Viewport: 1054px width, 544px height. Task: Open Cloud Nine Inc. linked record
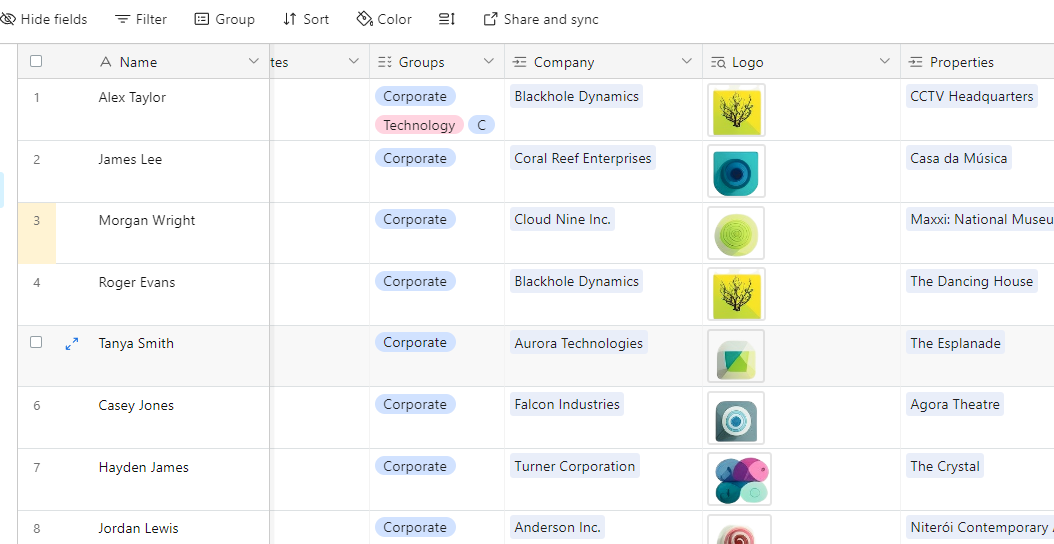(x=563, y=219)
